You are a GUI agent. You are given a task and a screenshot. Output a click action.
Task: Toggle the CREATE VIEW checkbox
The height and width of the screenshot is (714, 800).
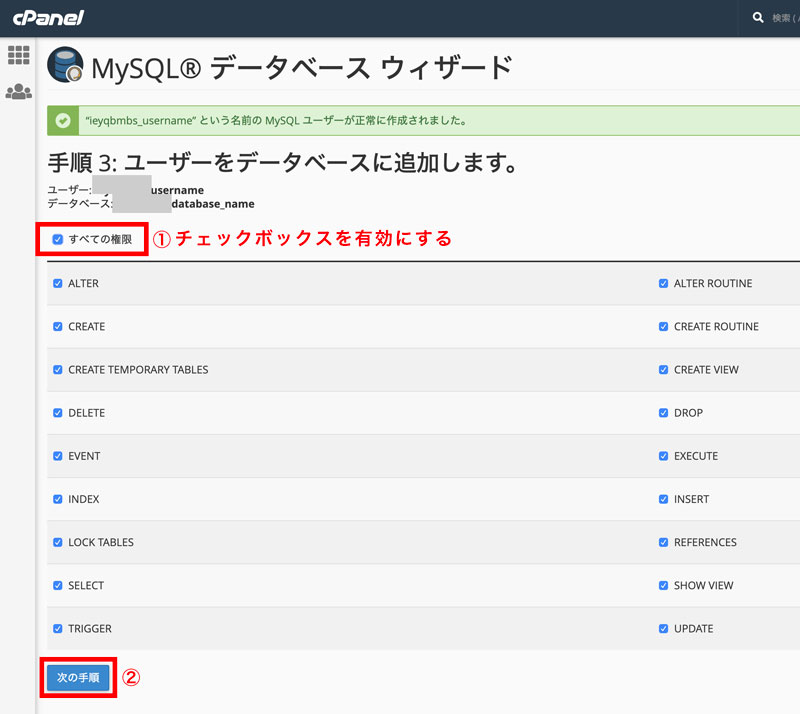pyautogui.click(x=663, y=370)
